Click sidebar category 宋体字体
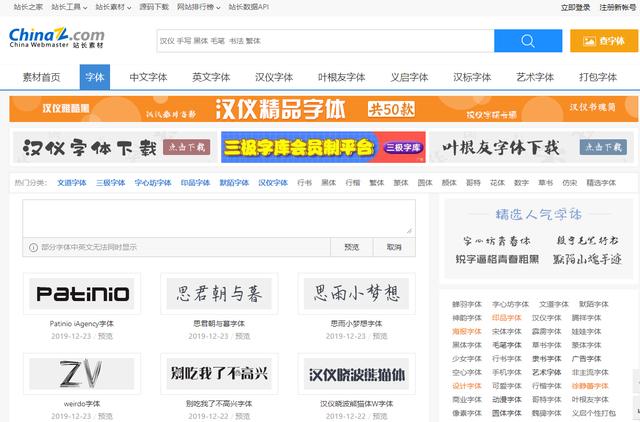 [507, 332]
